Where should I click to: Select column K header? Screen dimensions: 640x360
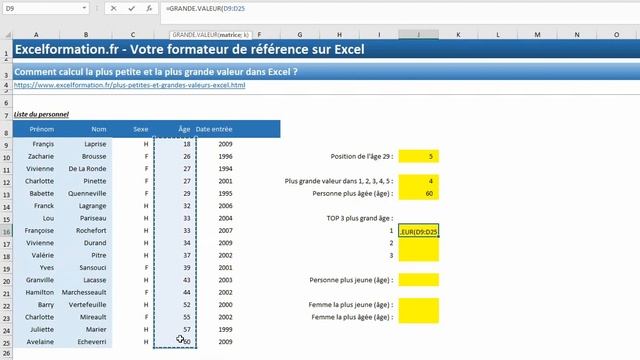[458, 35]
